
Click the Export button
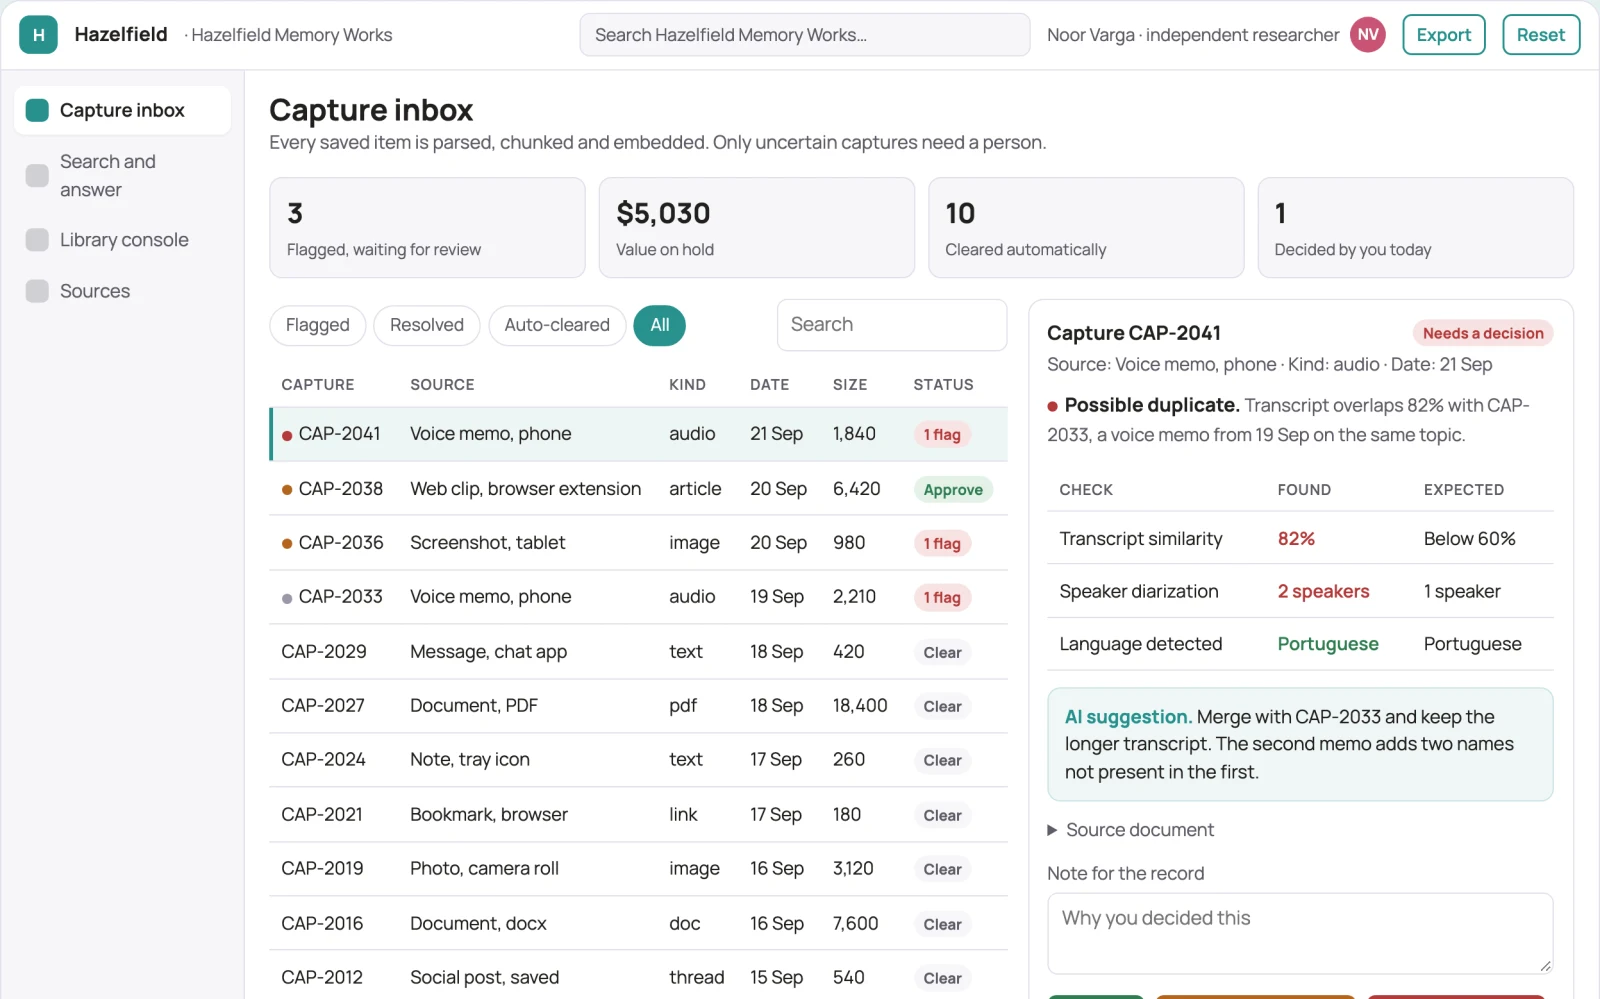[1444, 35]
